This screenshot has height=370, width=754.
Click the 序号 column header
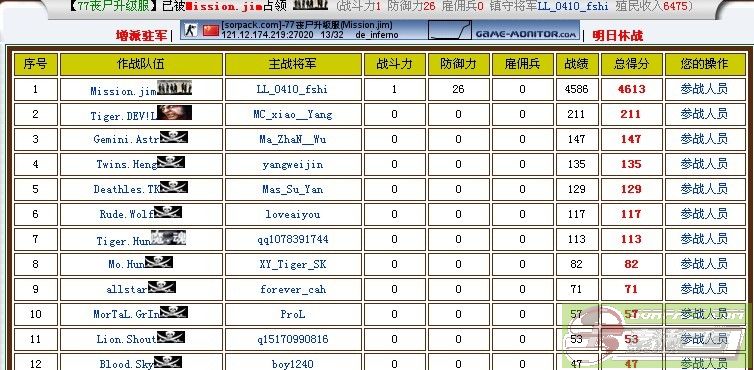pyautogui.click(x=36, y=64)
